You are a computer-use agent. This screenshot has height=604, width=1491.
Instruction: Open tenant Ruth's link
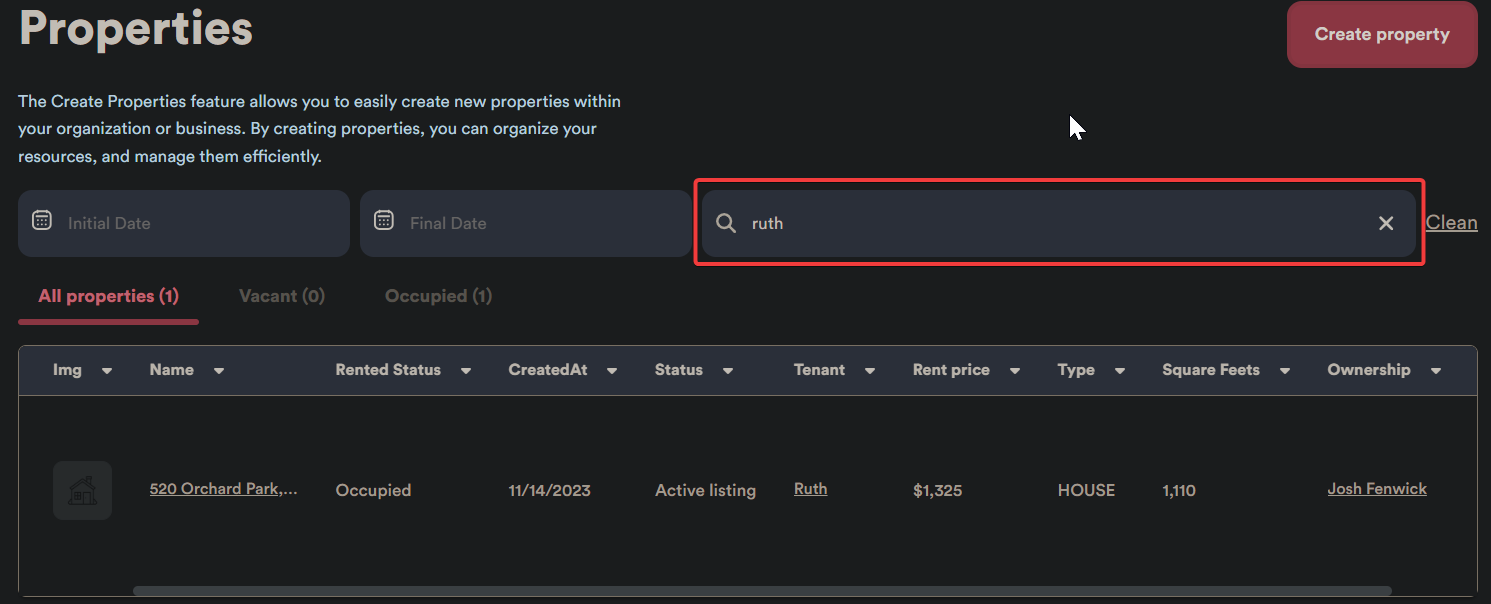[810, 489]
